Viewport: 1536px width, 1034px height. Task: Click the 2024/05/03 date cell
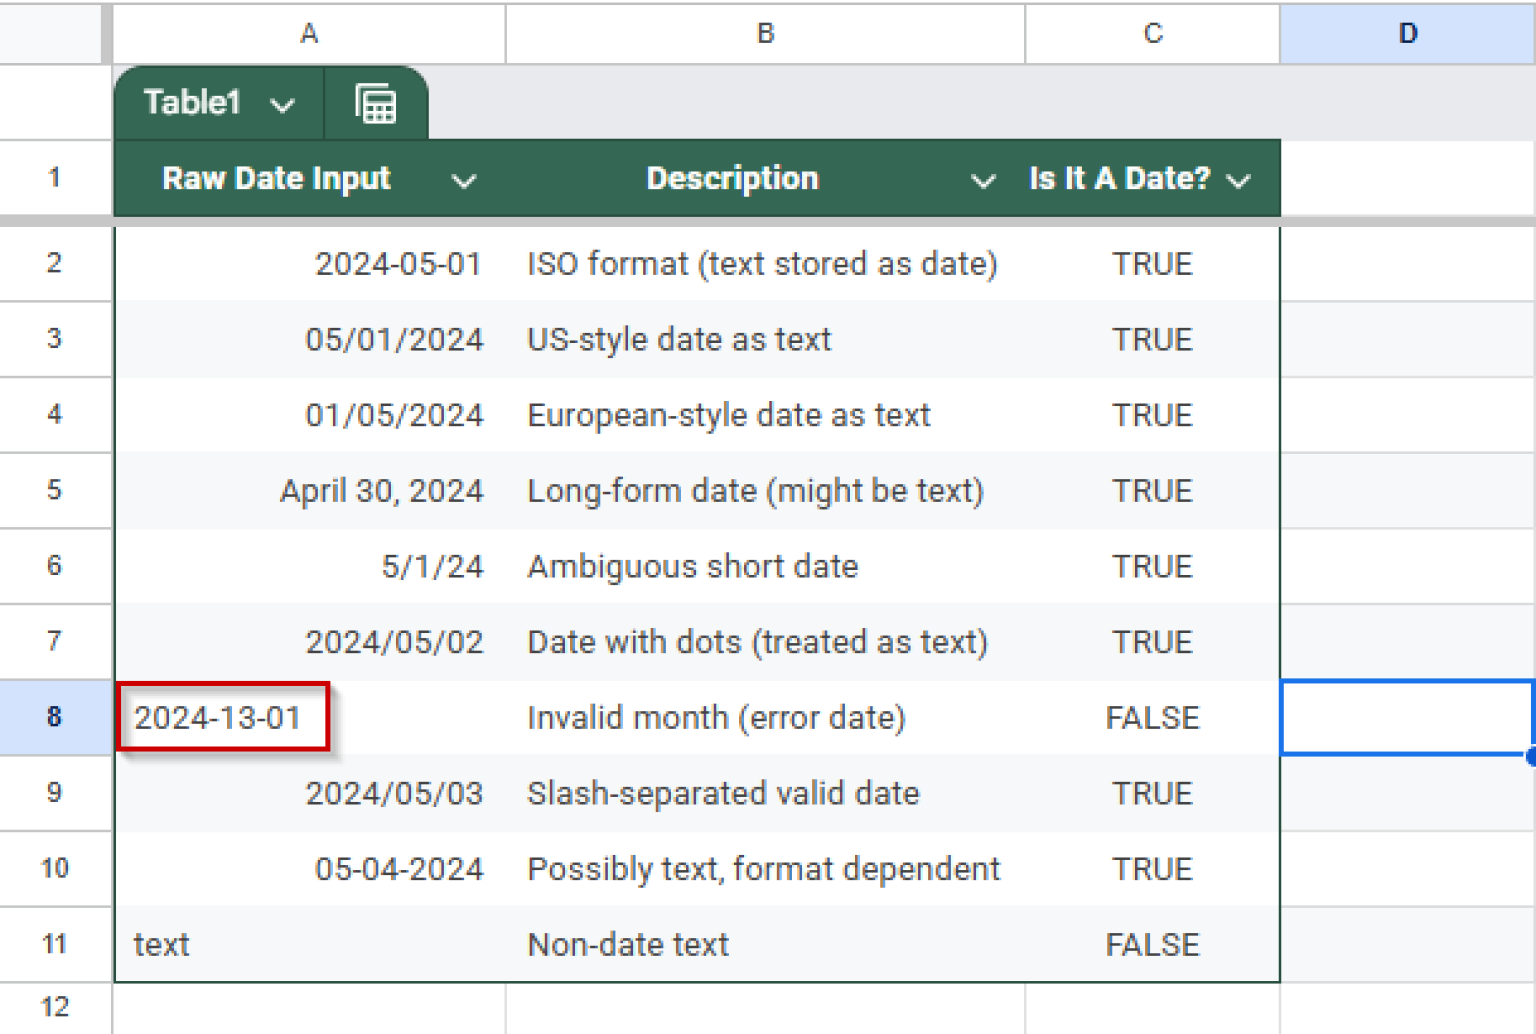[x=396, y=793]
